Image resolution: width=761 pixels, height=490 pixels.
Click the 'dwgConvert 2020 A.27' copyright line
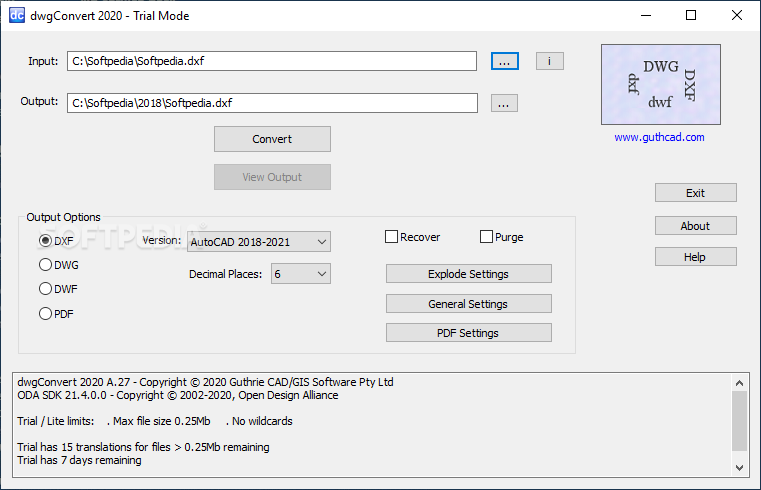click(205, 382)
